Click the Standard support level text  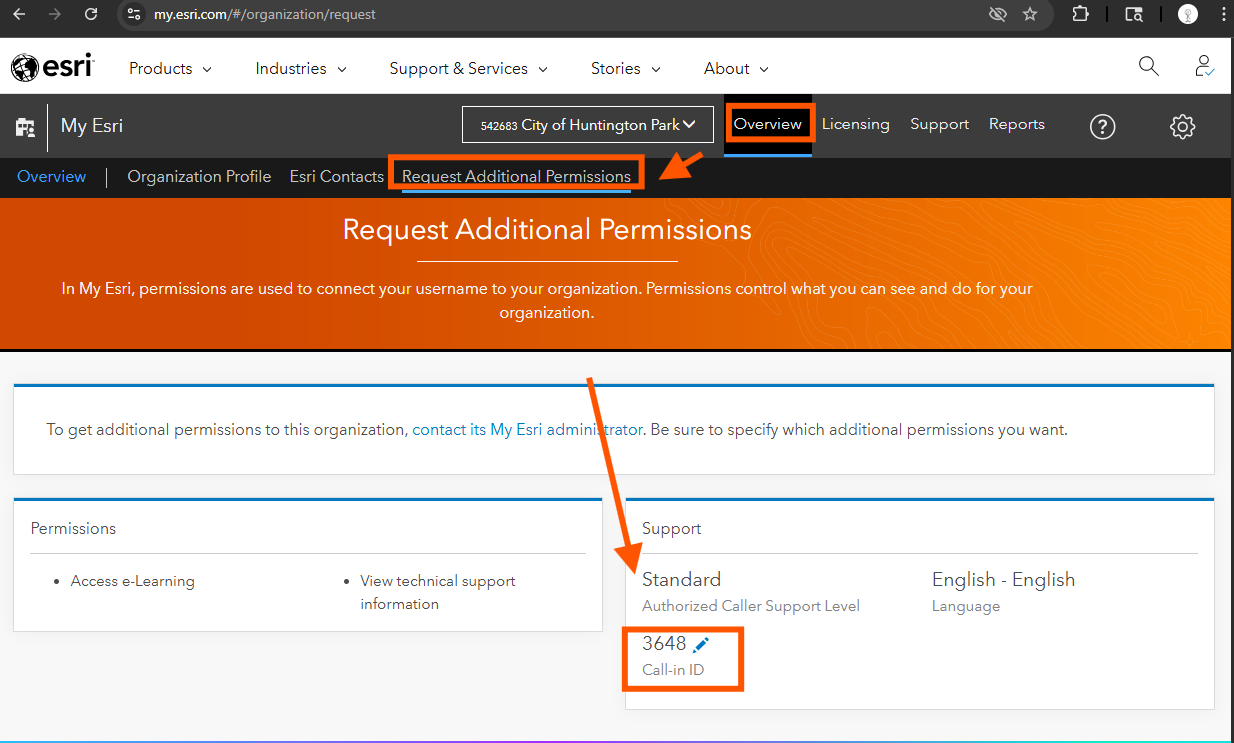tap(681, 579)
